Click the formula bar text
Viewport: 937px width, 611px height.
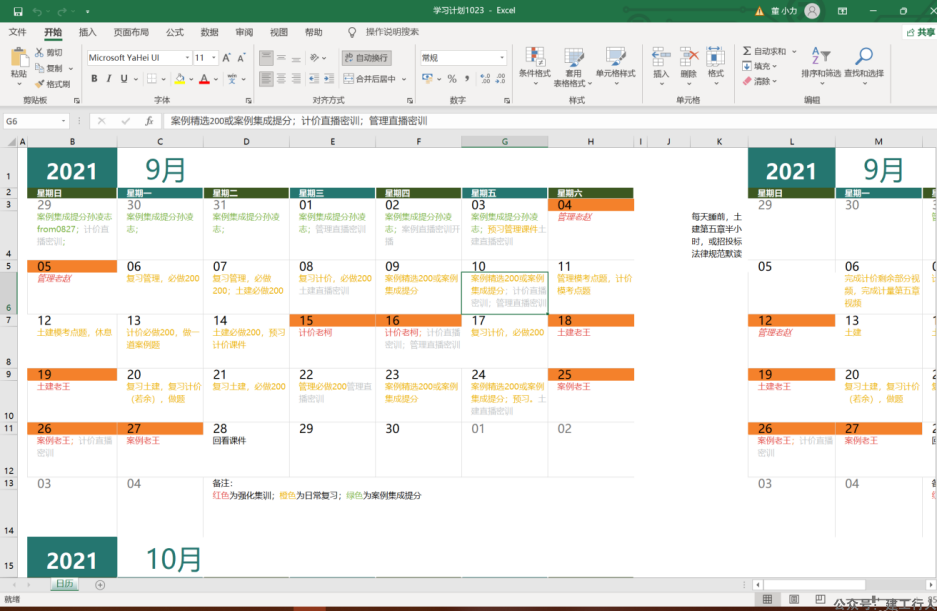pyautogui.click(x=299, y=121)
